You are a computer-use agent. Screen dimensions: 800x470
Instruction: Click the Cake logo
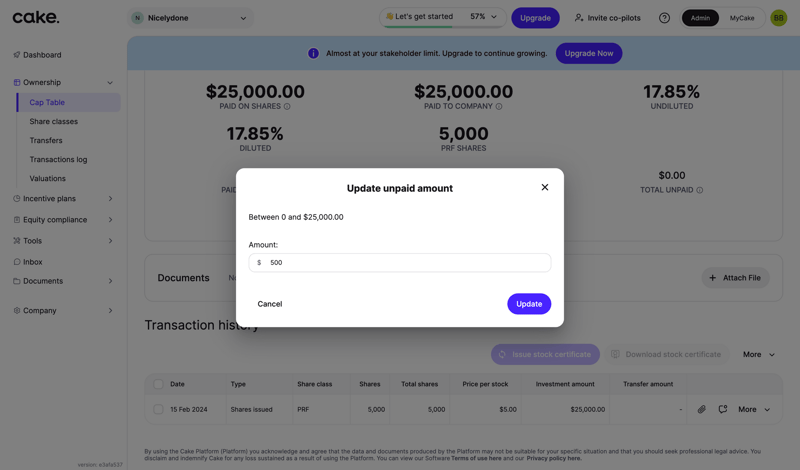[x=36, y=17]
